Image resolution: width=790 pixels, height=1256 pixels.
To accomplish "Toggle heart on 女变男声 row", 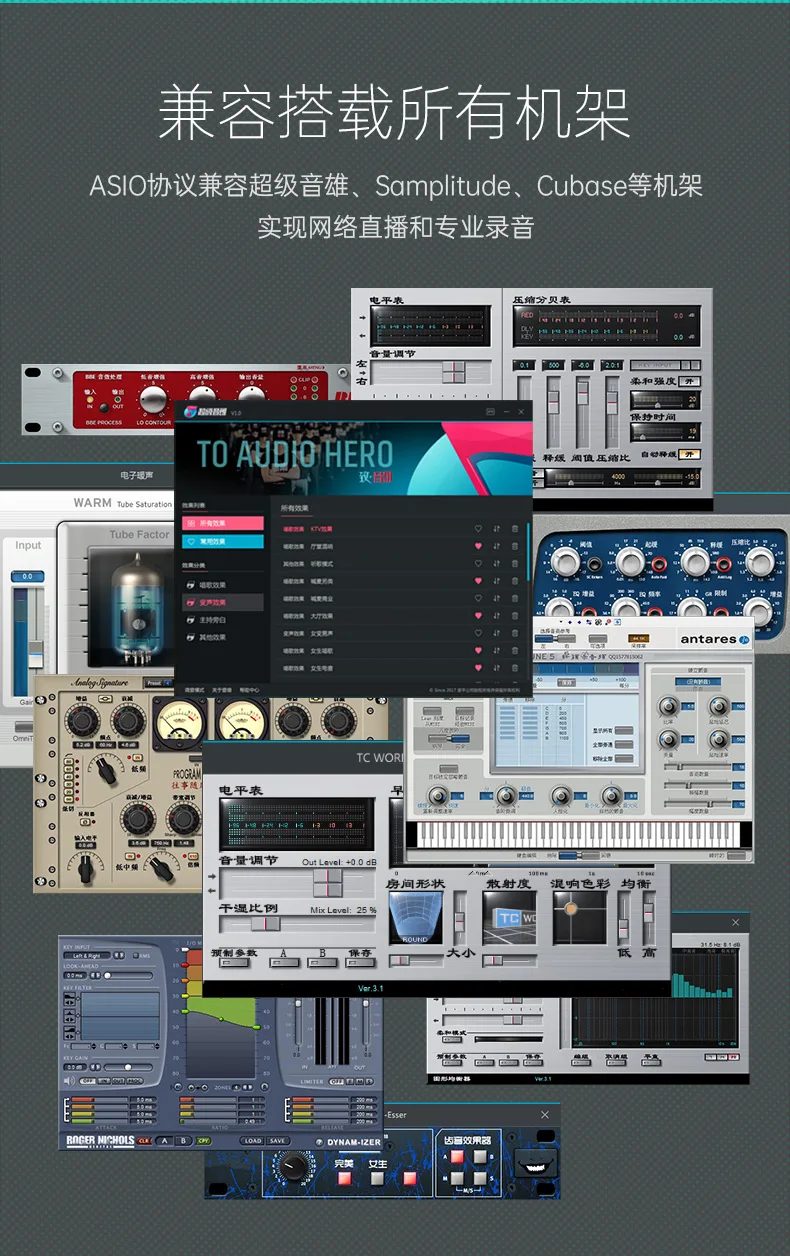I will pos(478,633).
